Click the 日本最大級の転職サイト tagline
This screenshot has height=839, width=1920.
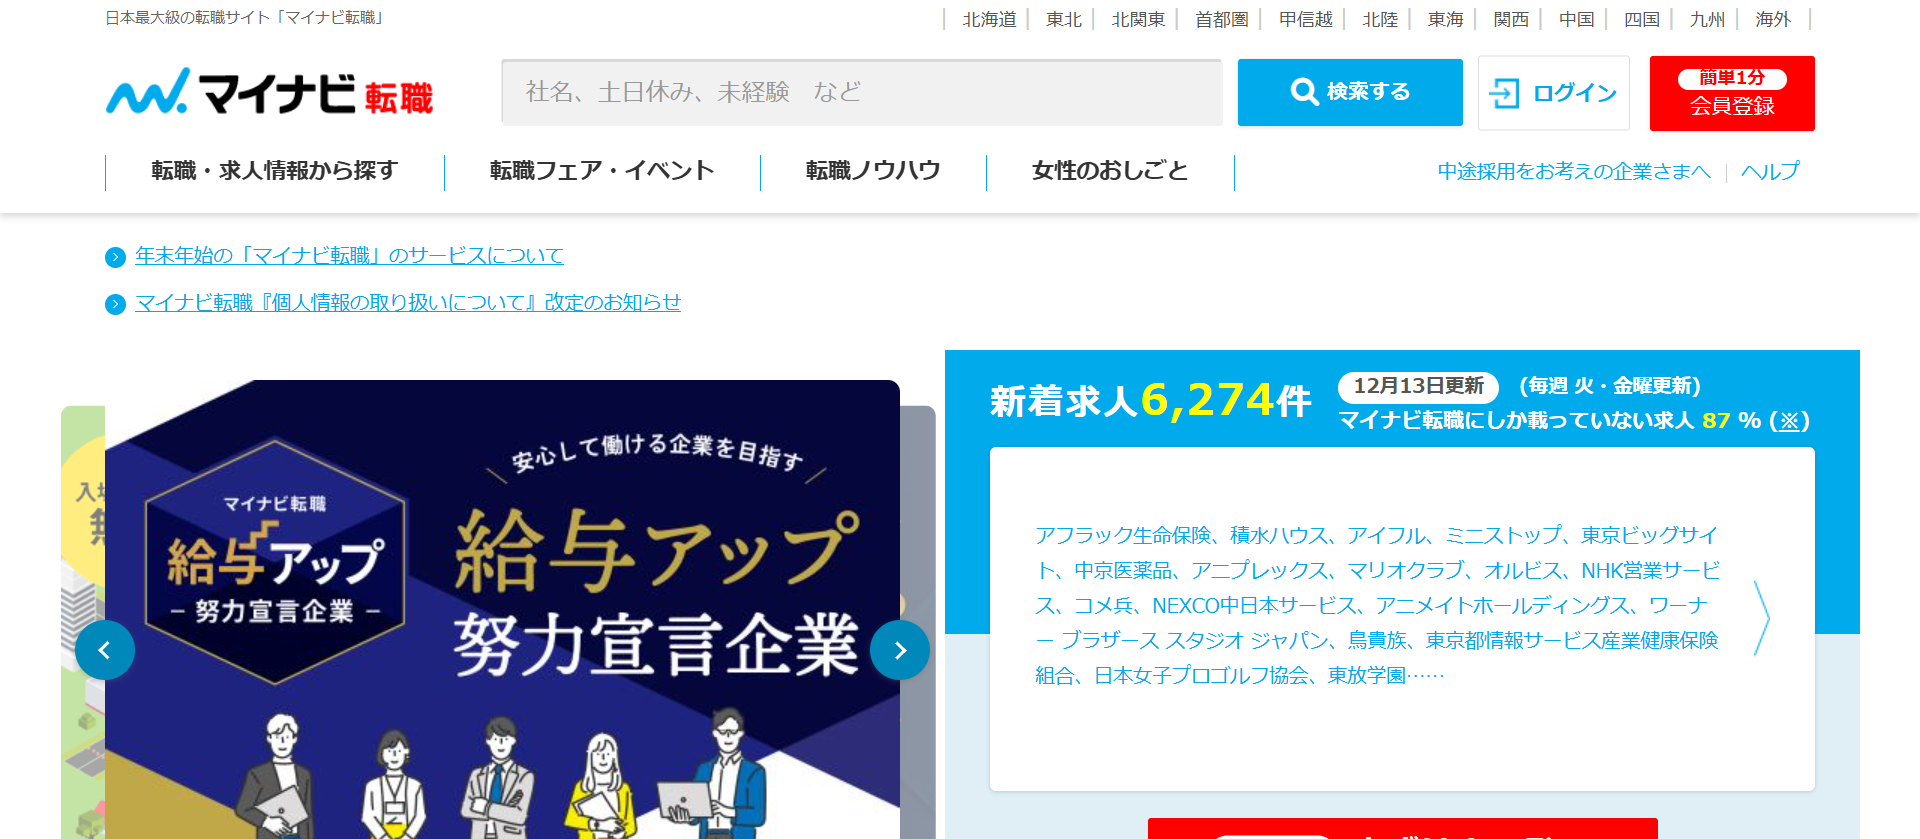(x=246, y=18)
